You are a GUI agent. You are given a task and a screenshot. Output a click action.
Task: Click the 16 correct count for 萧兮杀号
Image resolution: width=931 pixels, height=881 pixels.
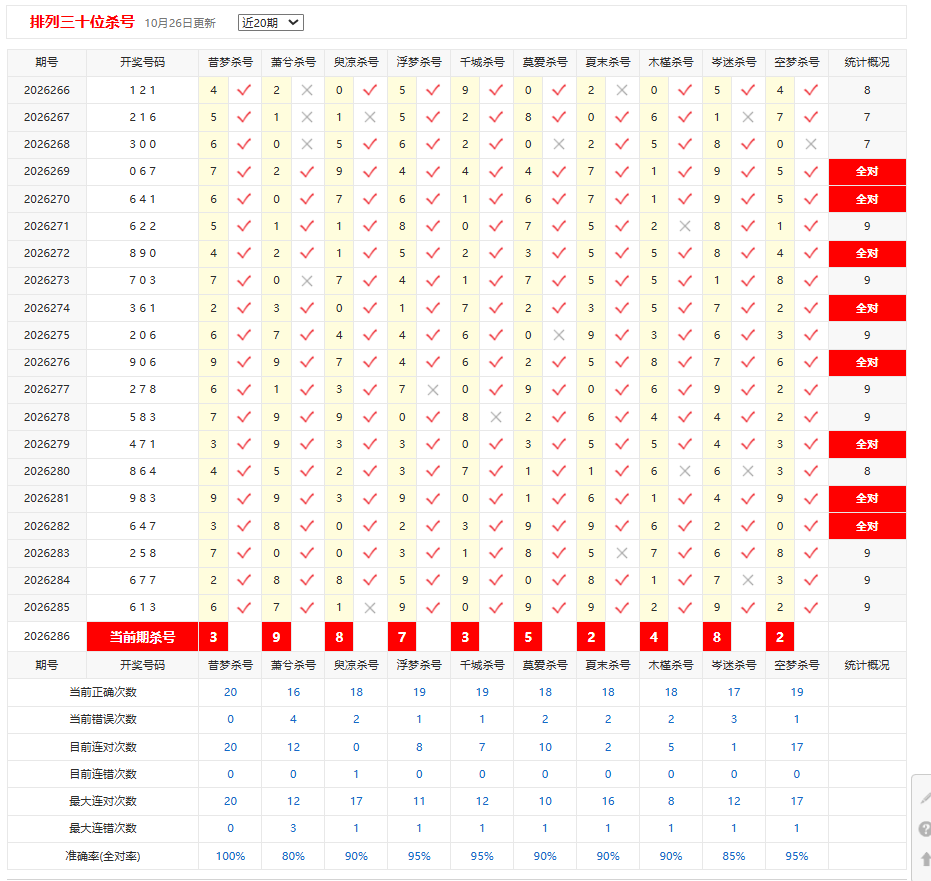tap(293, 692)
